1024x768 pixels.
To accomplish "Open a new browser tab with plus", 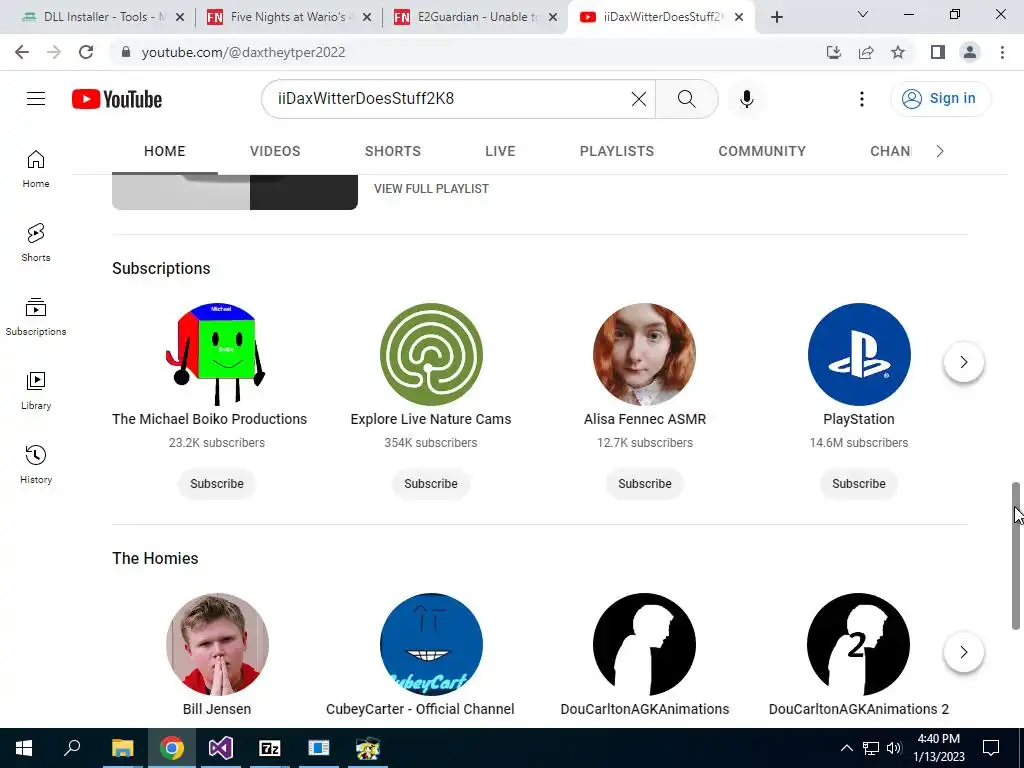I will coord(776,17).
